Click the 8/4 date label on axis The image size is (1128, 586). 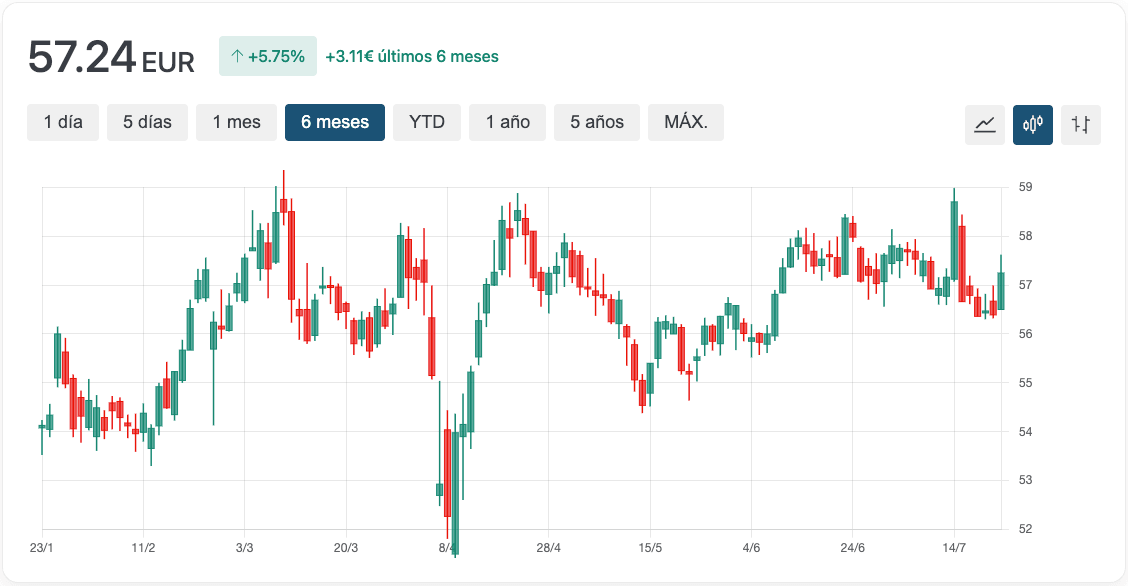447,548
